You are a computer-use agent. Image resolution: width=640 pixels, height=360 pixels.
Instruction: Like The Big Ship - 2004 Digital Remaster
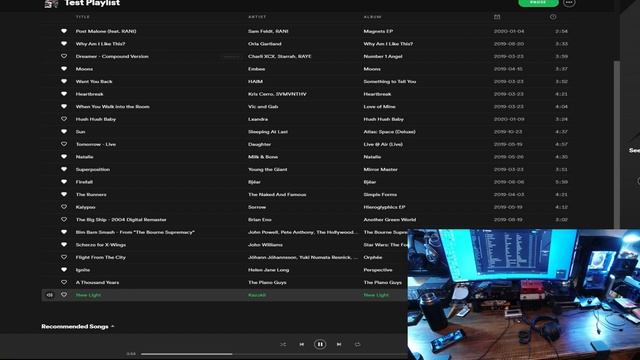(x=64, y=220)
